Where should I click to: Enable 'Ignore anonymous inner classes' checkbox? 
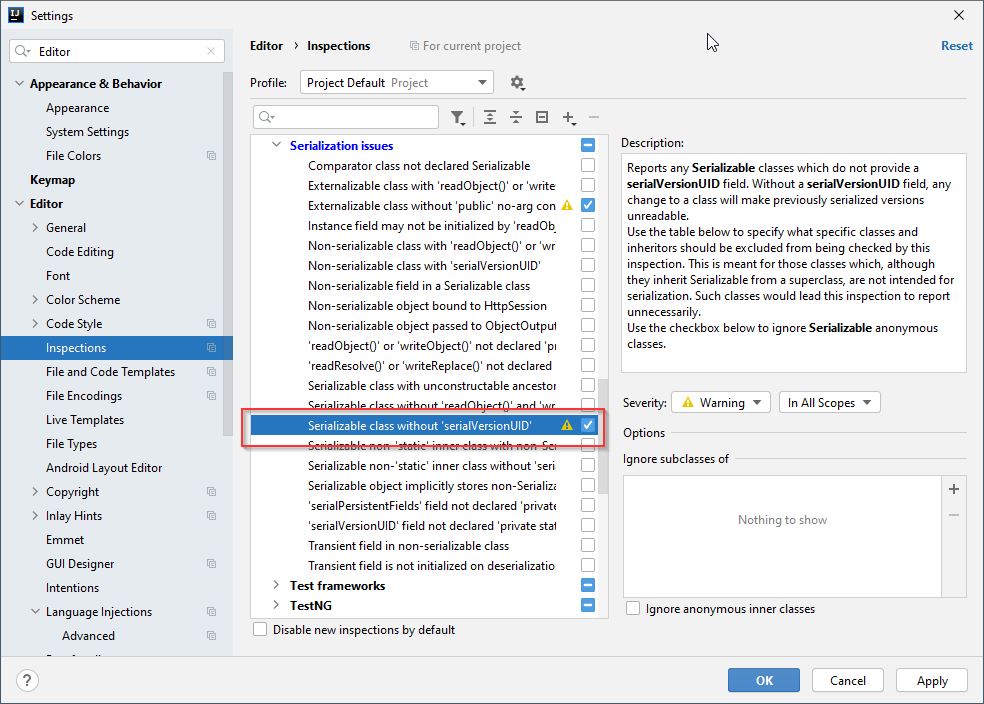click(633, 608)
